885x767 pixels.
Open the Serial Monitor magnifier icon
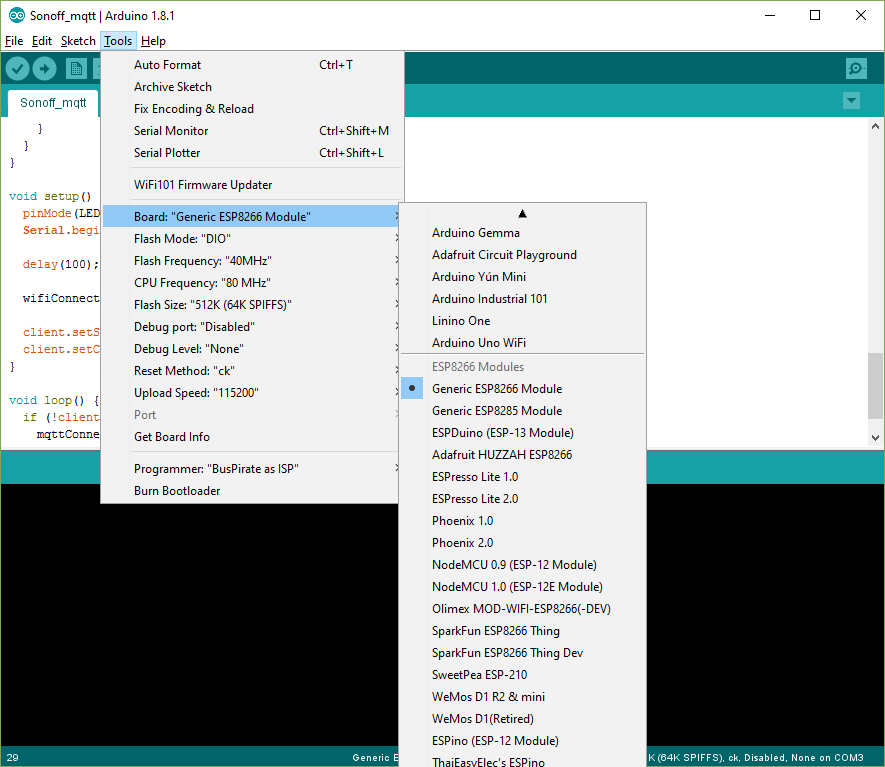pyautogui.click(x=856, y=69)
